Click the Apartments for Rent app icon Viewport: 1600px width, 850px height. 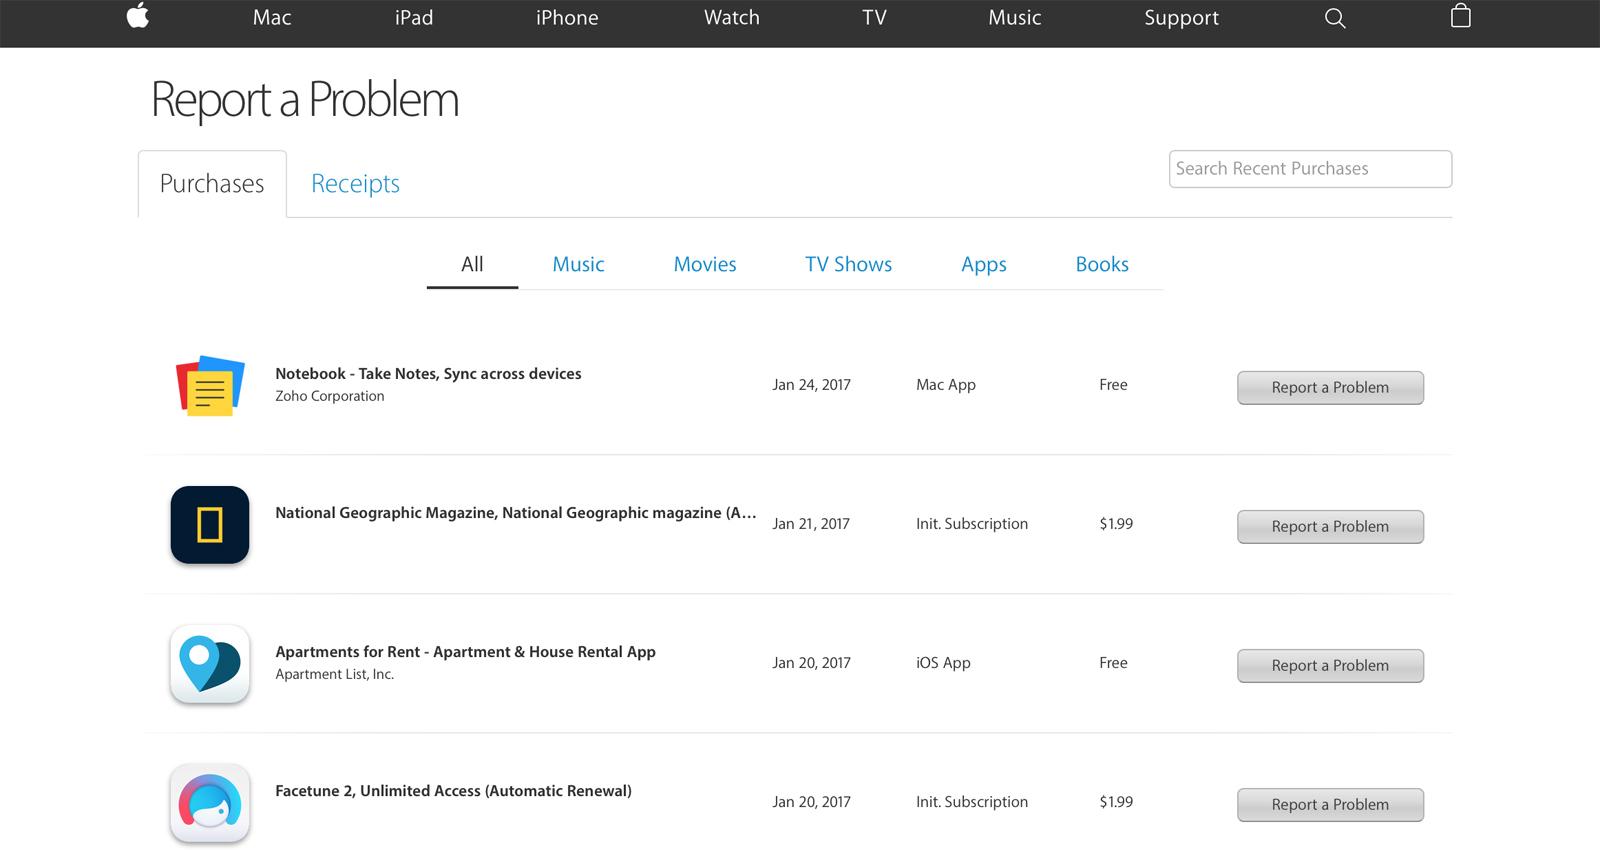coord(210,664)
